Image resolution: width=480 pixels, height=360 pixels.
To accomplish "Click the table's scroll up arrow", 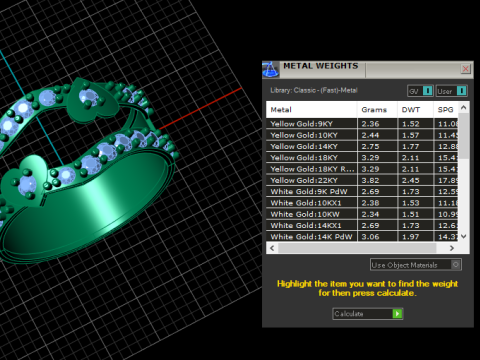I will 464,108.
